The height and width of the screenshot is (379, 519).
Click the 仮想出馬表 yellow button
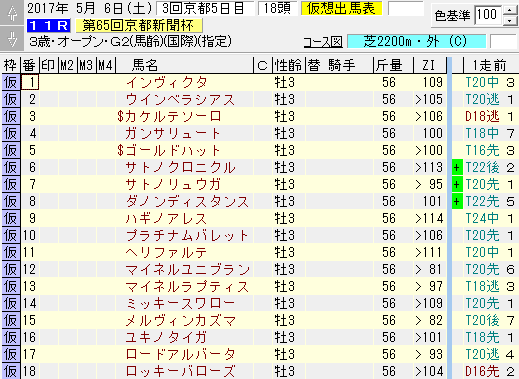coord(341,9)
